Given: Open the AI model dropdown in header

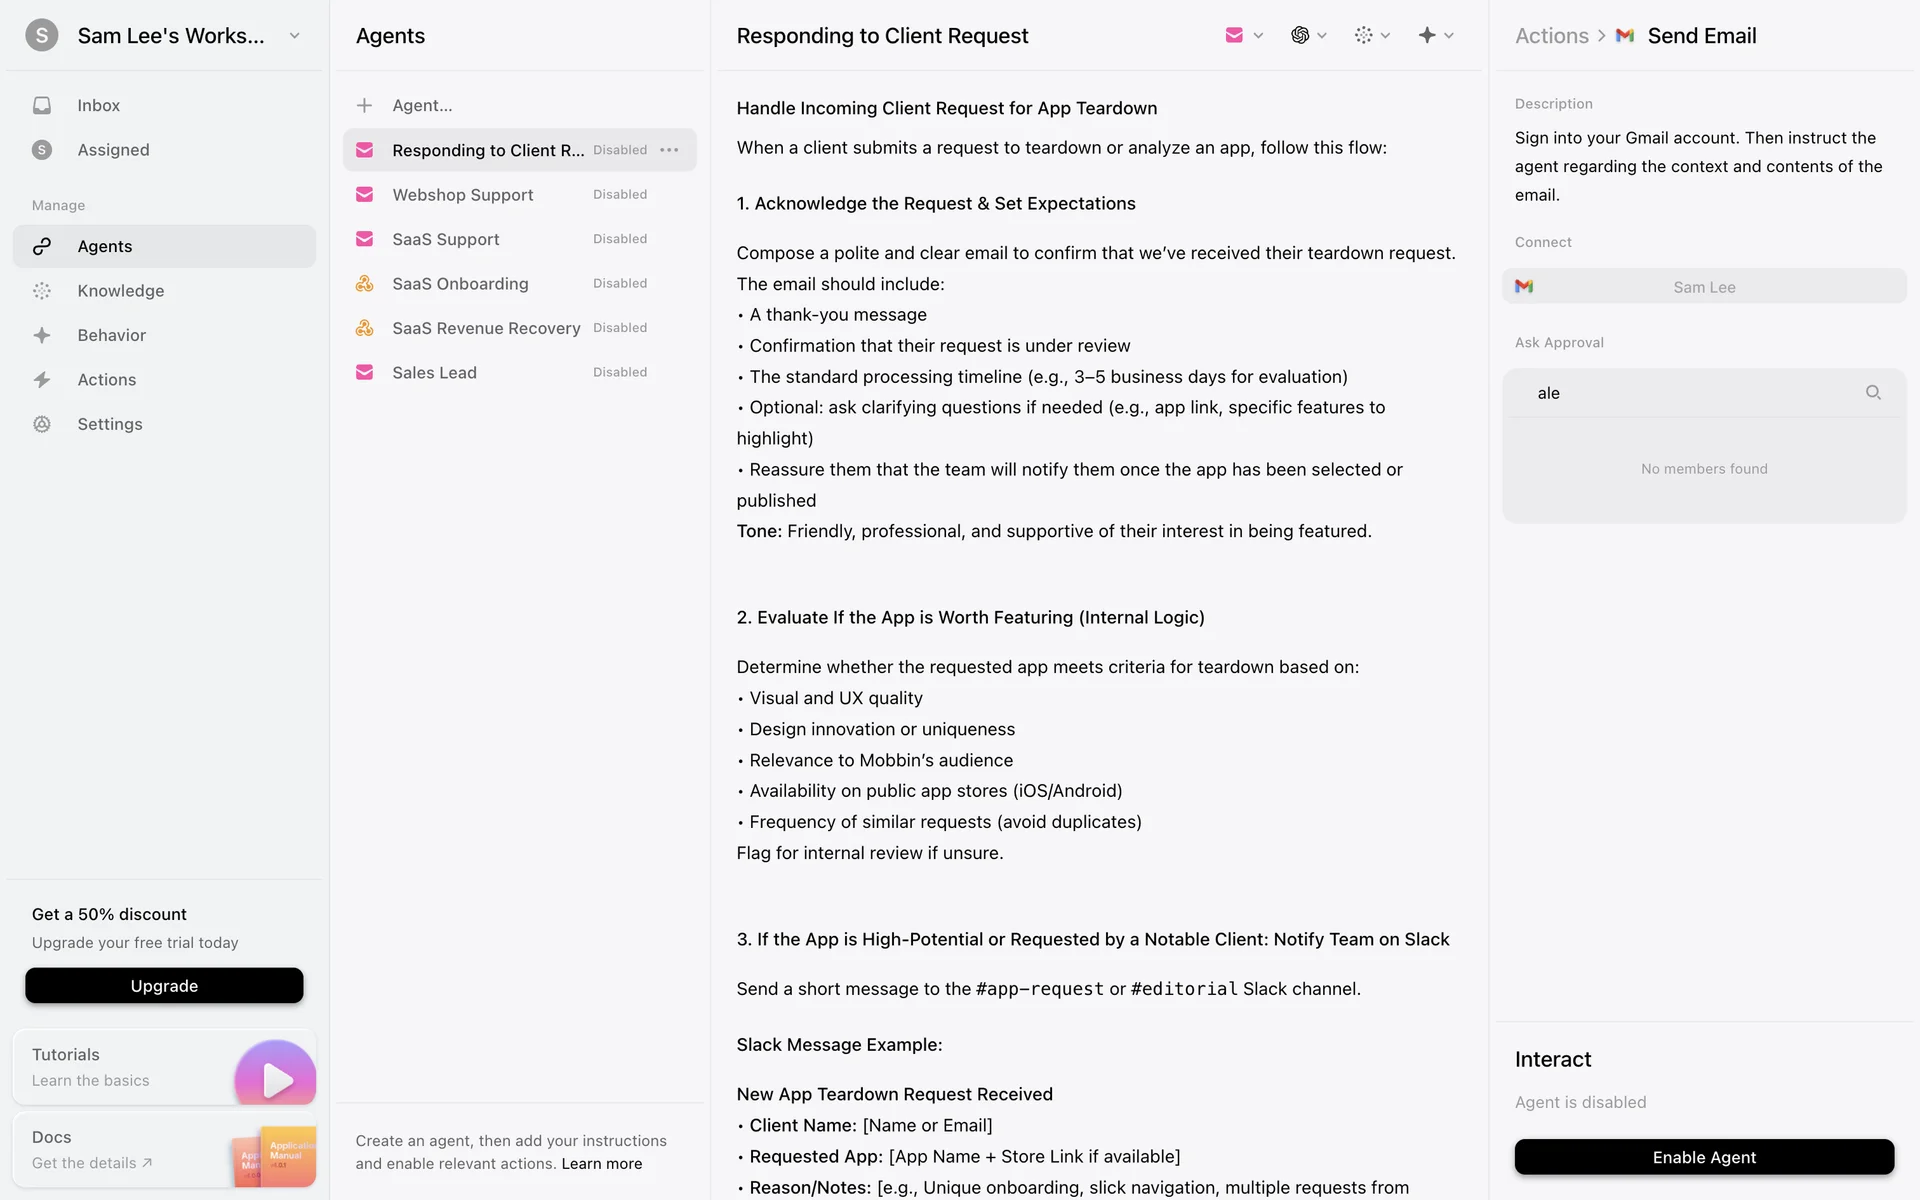Looking at the screenshot, I should tap(1308, 36).
